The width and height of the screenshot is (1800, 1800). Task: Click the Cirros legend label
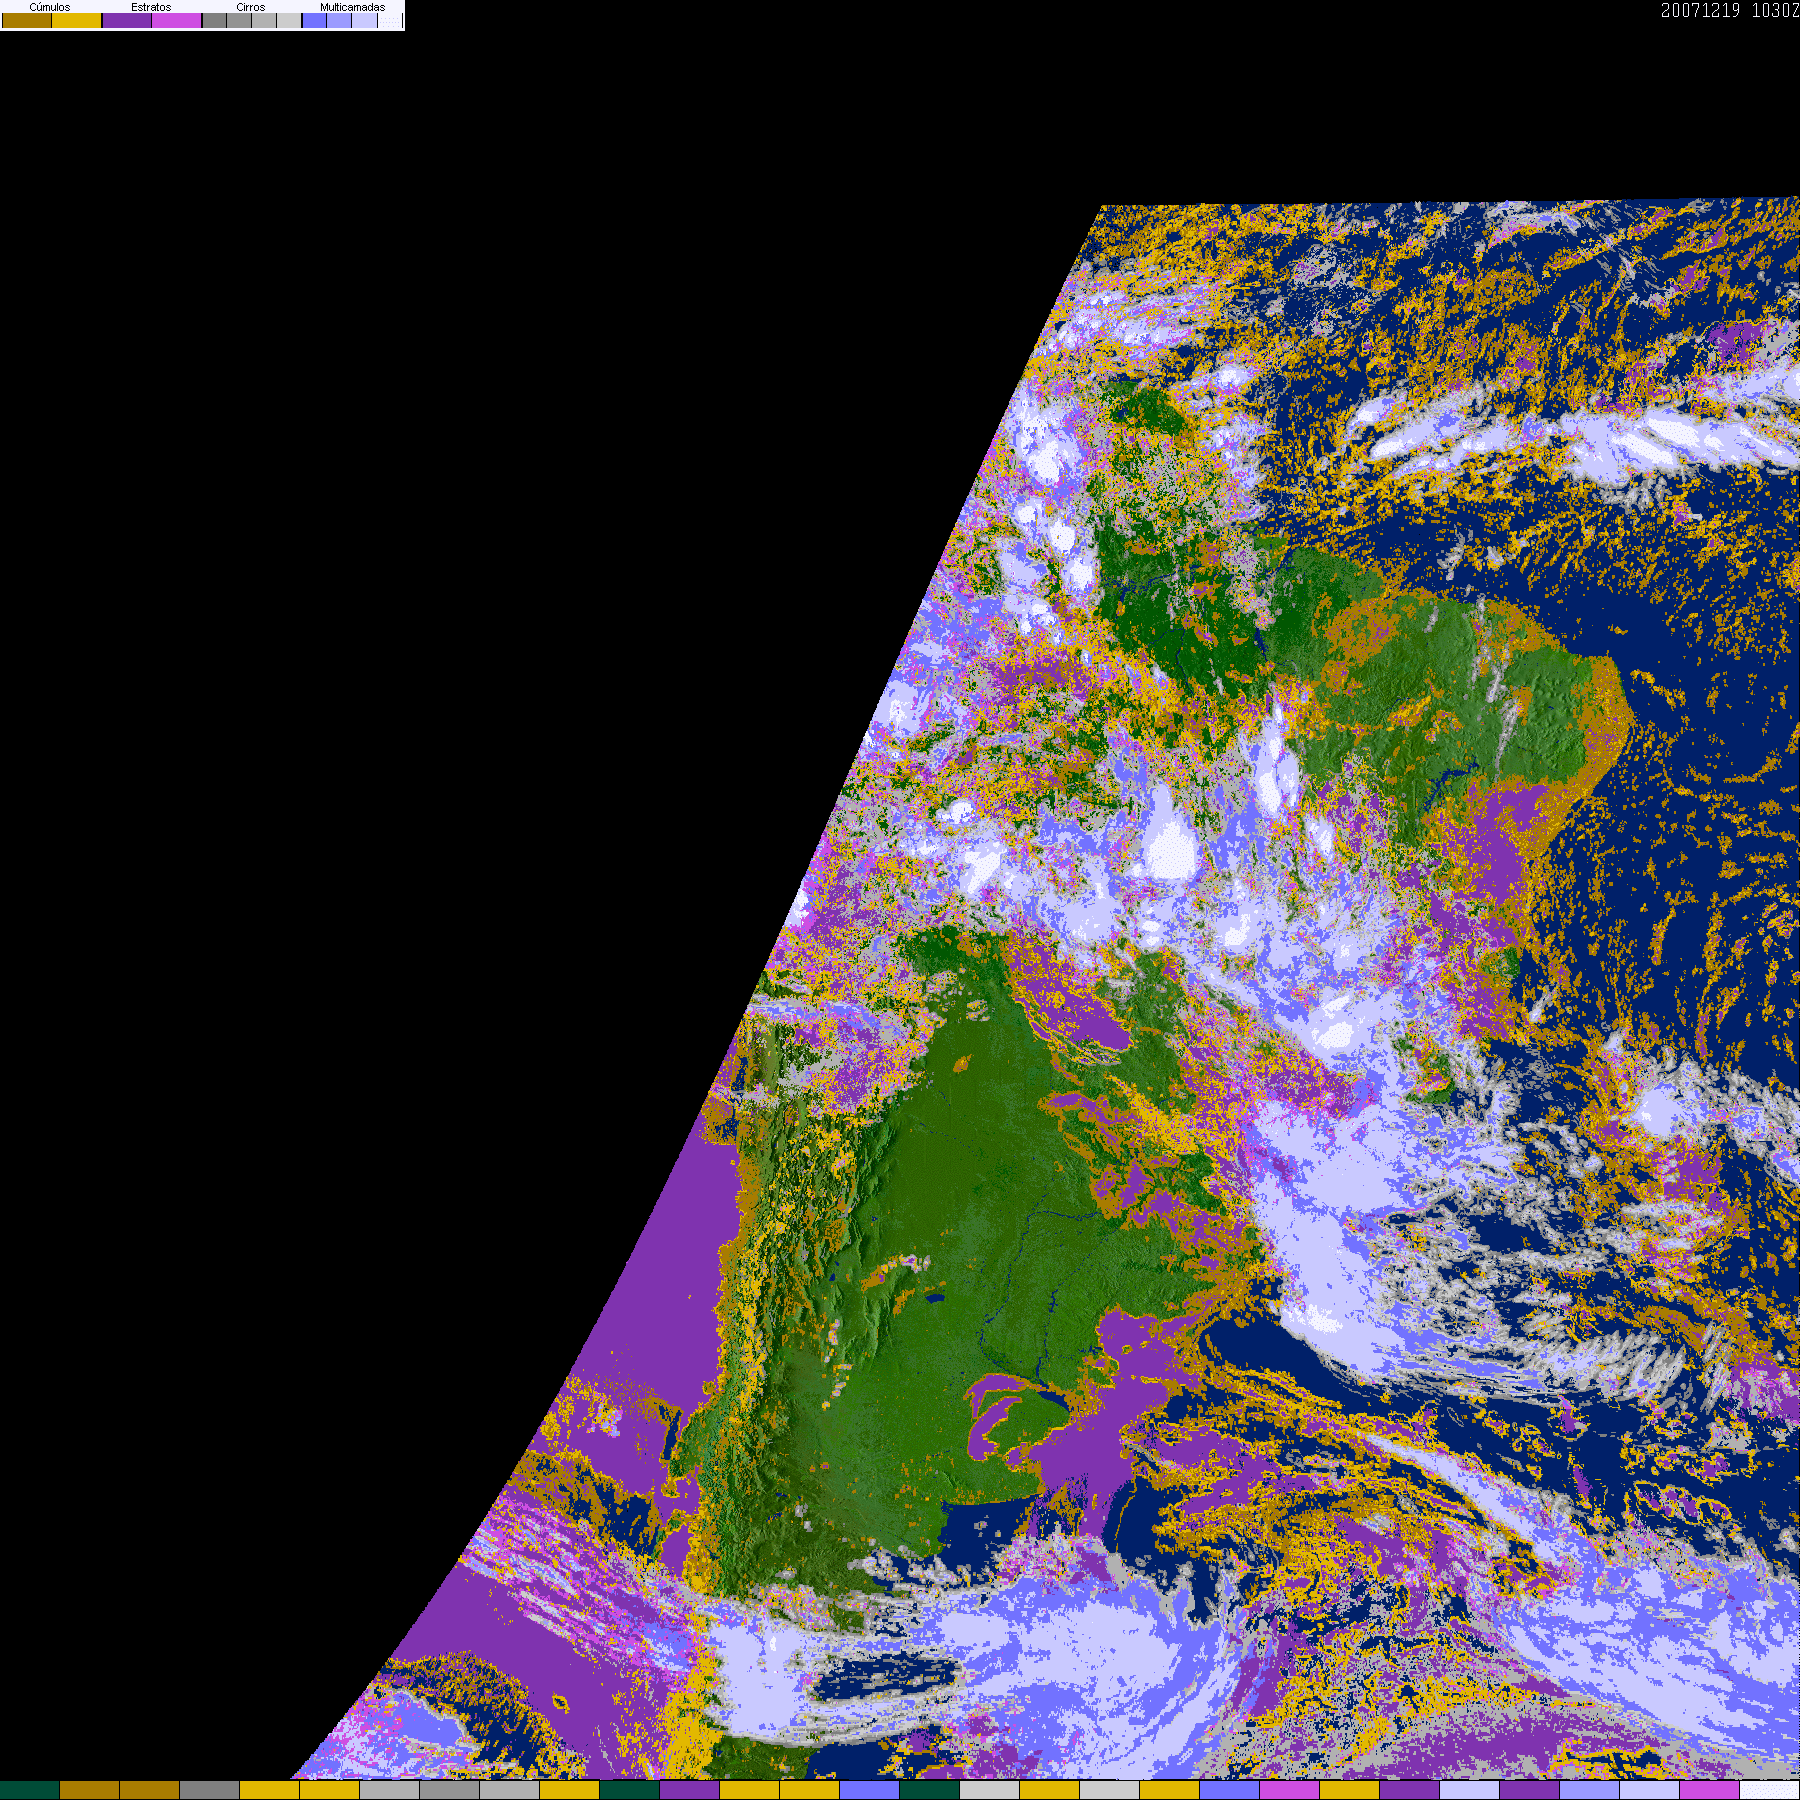[251, 7]
